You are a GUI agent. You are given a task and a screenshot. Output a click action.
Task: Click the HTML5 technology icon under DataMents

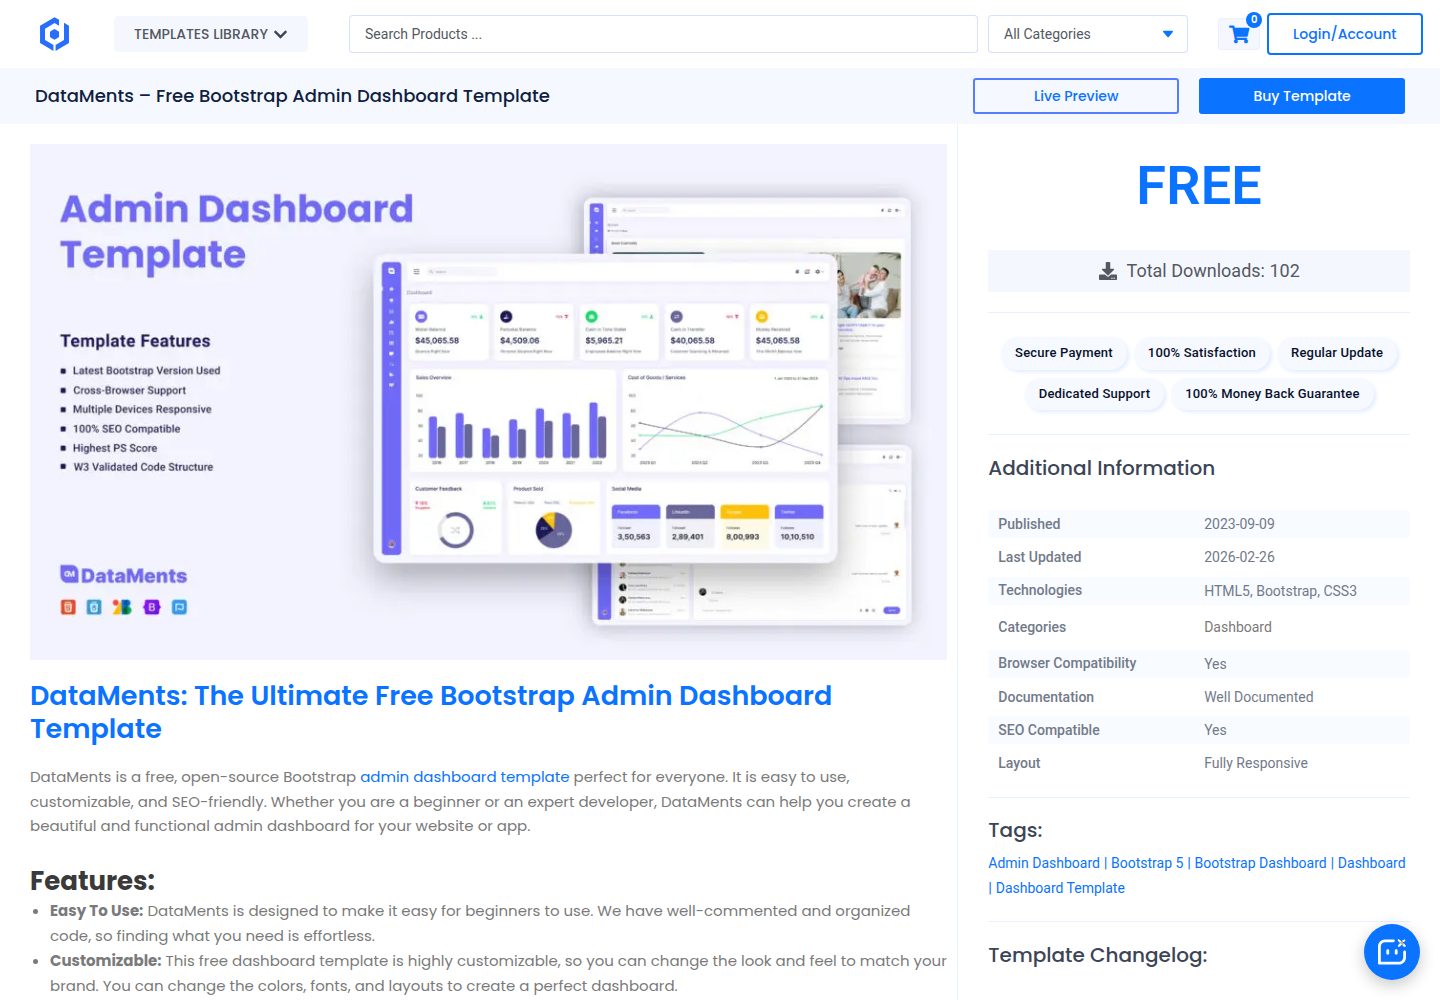point(68,607)
